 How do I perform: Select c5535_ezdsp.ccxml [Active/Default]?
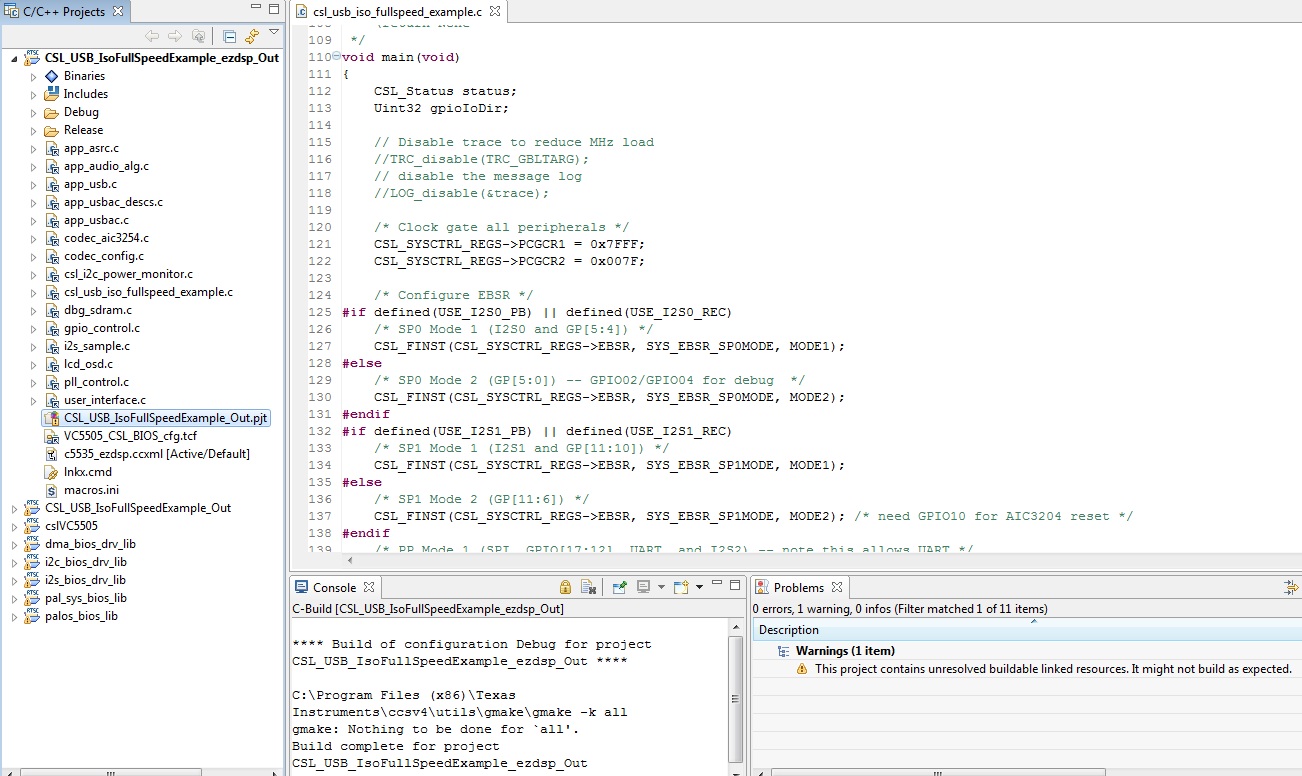[156, 454]
